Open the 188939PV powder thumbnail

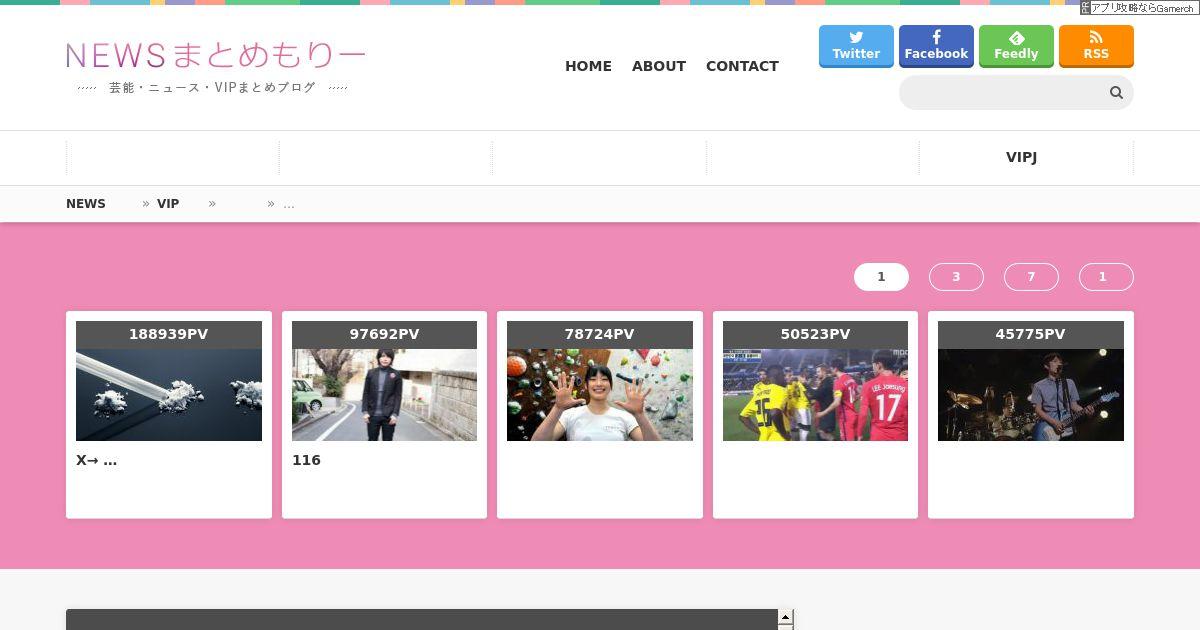point(169,395)
